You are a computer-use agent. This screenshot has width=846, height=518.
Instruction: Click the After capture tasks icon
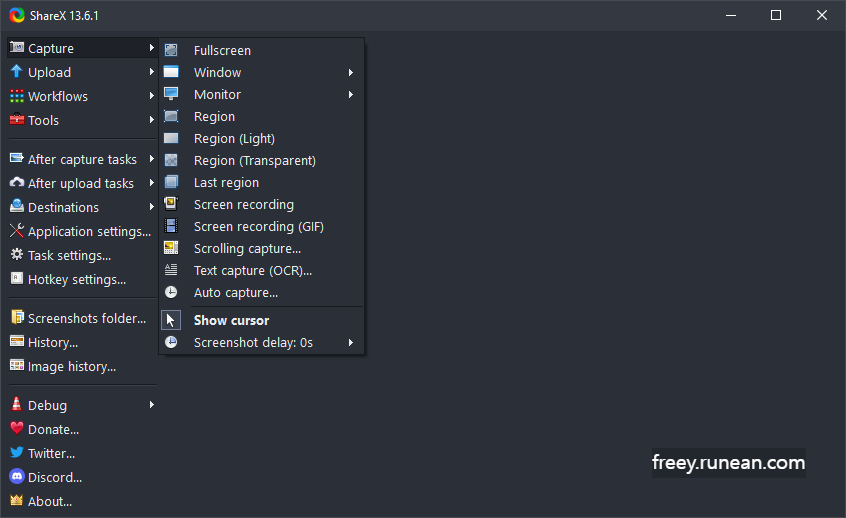tap(17, 159)
